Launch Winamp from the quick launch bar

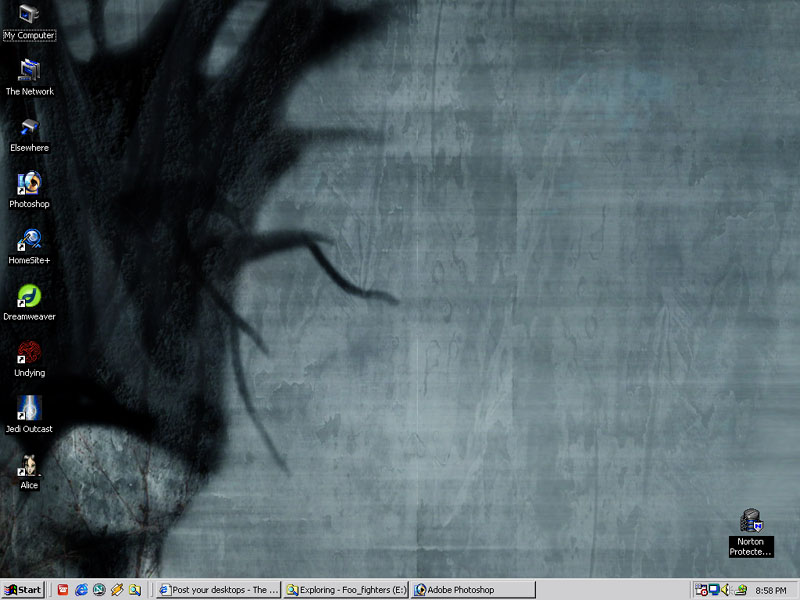(117, 590)
